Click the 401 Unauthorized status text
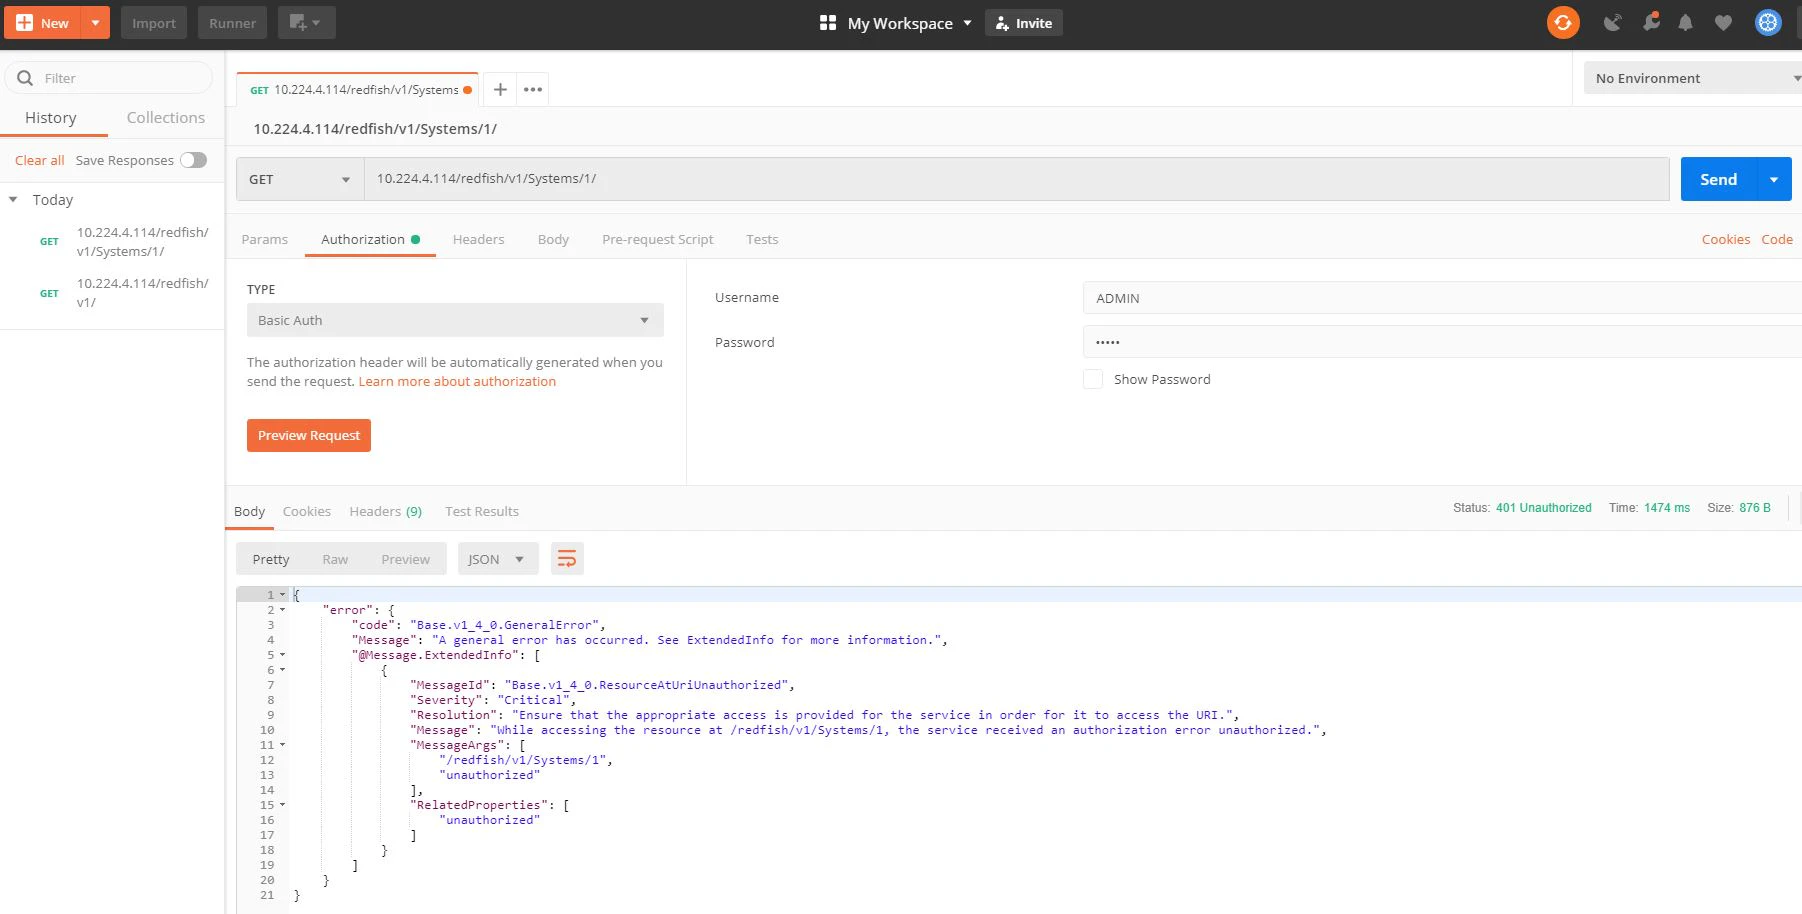Viewport: 1802px width, 914px height. 1543,508
